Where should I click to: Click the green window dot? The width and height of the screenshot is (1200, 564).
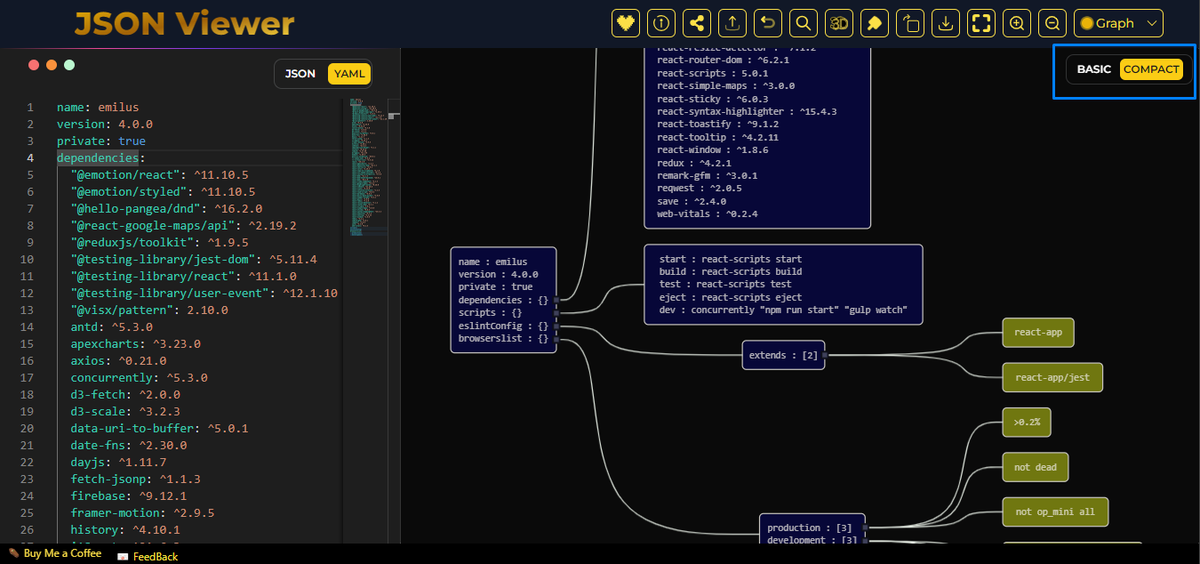click(x=69, y=64)
